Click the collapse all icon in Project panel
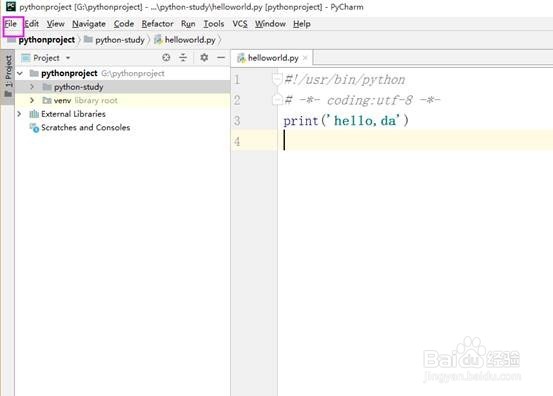Image resolution: width=553 pixels, height=396 pixels. 183,57
